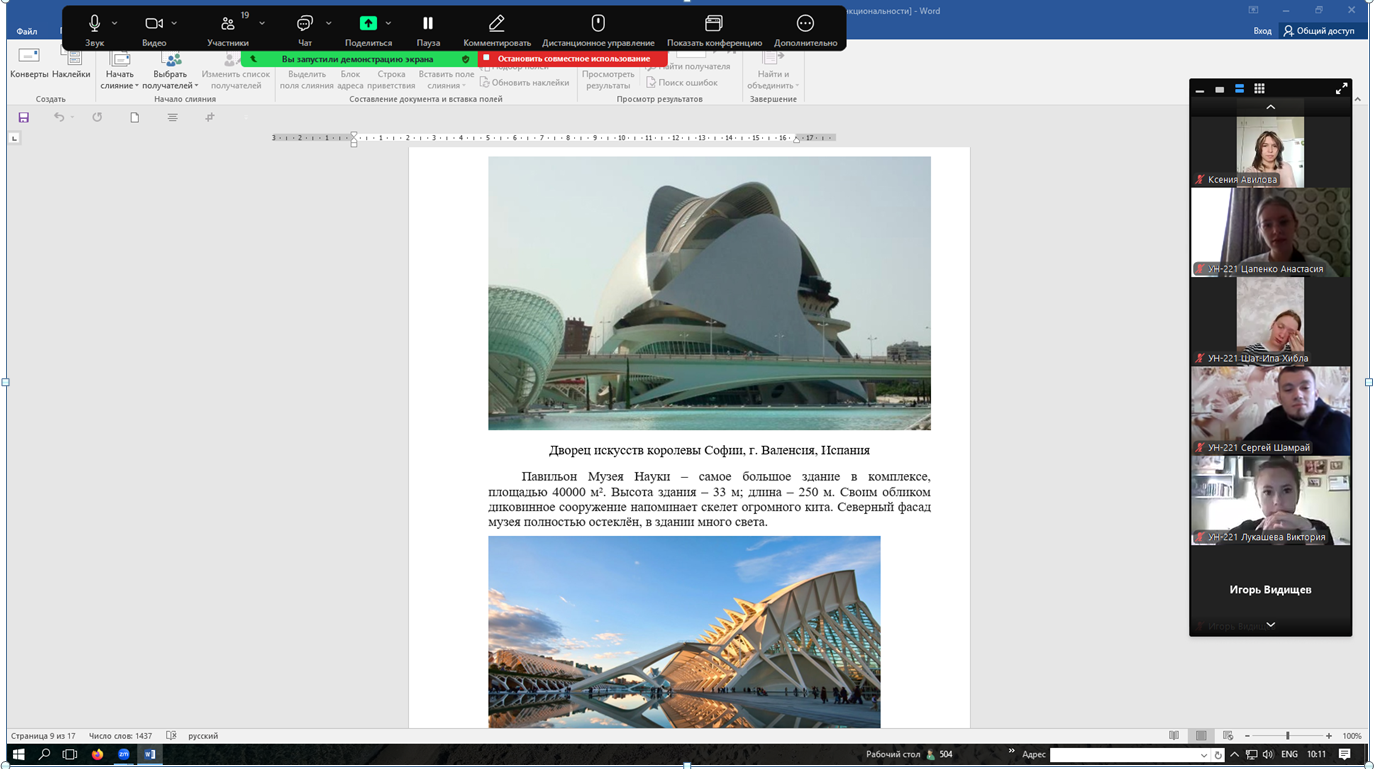Click Строка приветствия in ribbon
Viewport: 1376px width, 769px height.
(391, 79)
